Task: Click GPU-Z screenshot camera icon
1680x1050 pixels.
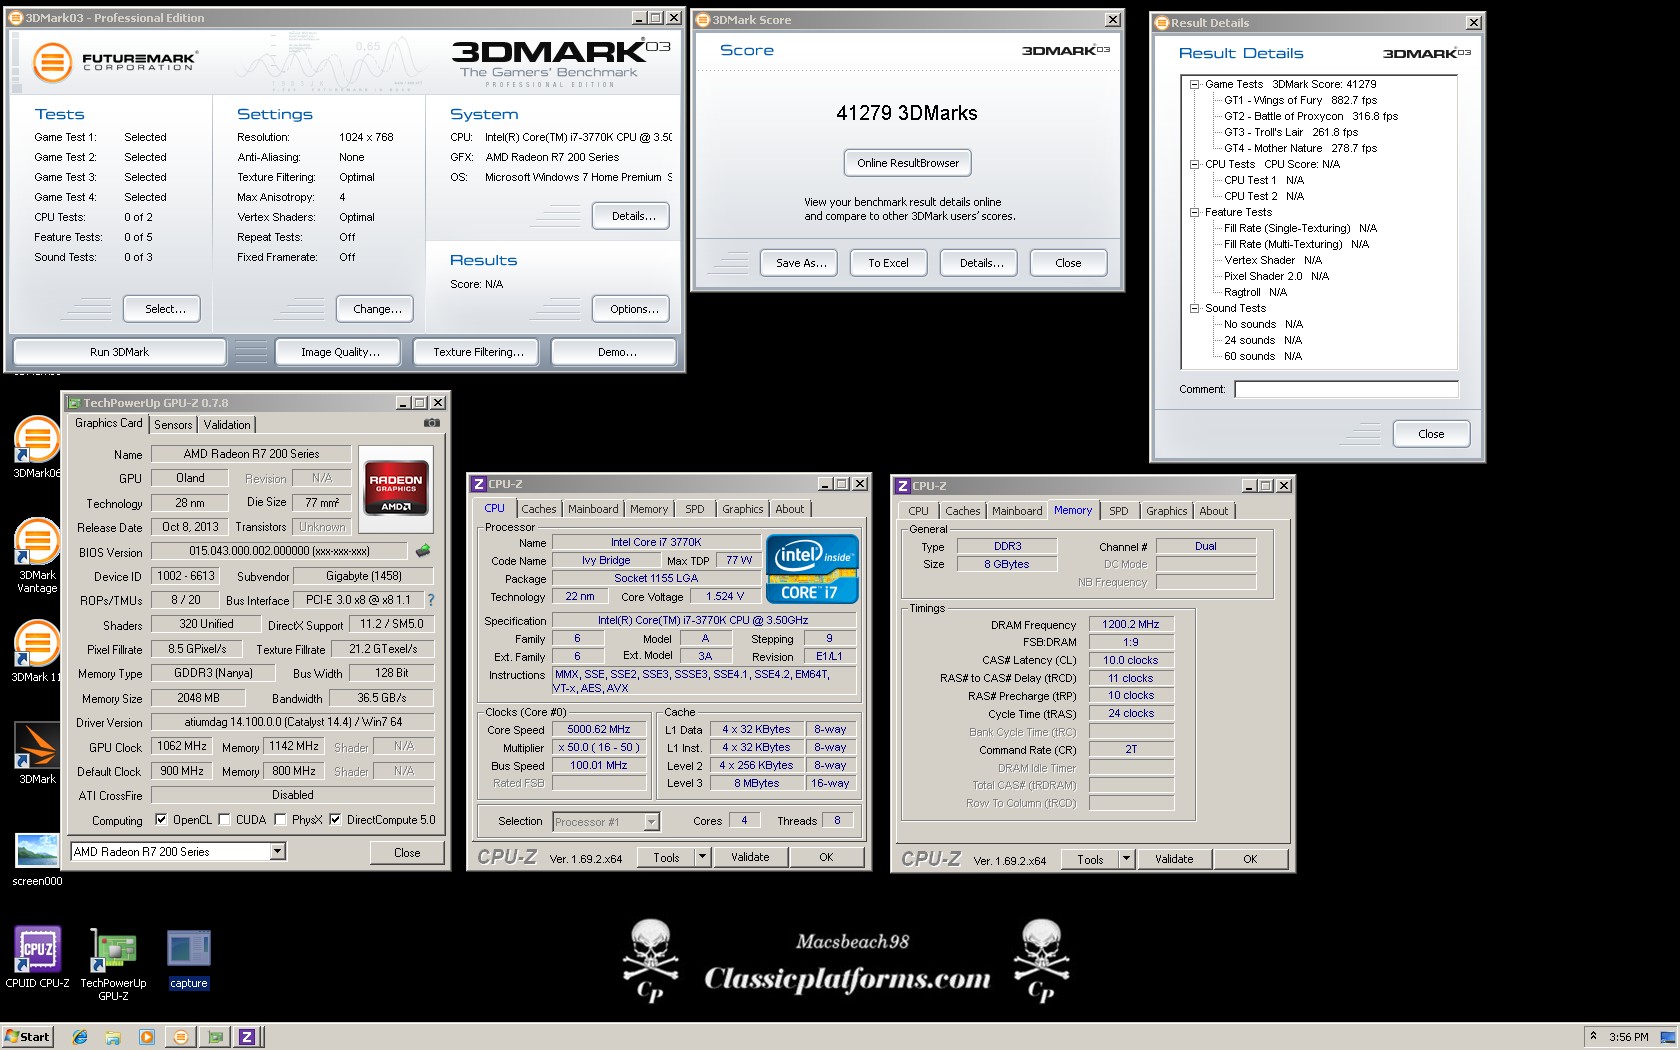Action: pyautogui.click(x=432, y=423)
